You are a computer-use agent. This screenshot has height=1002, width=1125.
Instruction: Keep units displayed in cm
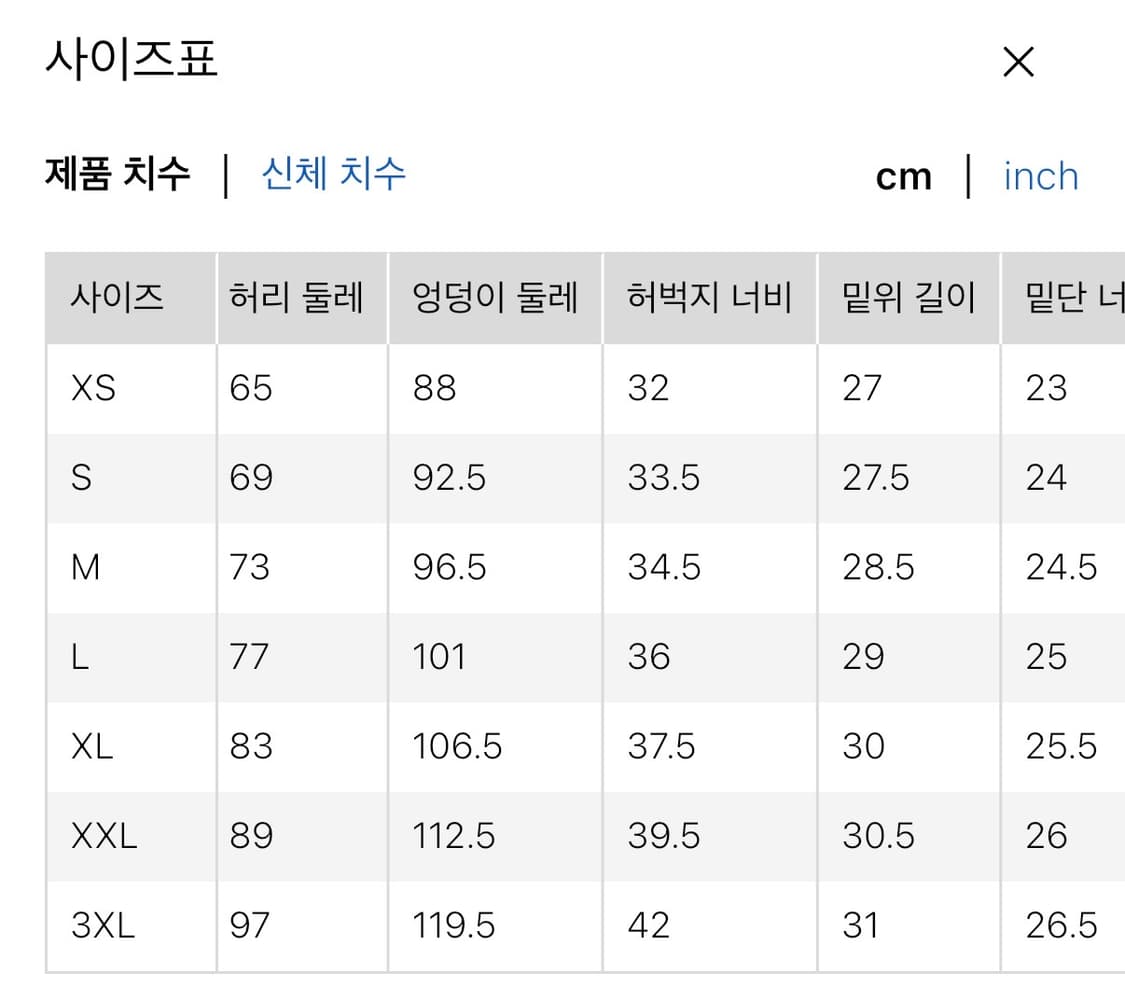pyautogui.click(x=903, y=175)
